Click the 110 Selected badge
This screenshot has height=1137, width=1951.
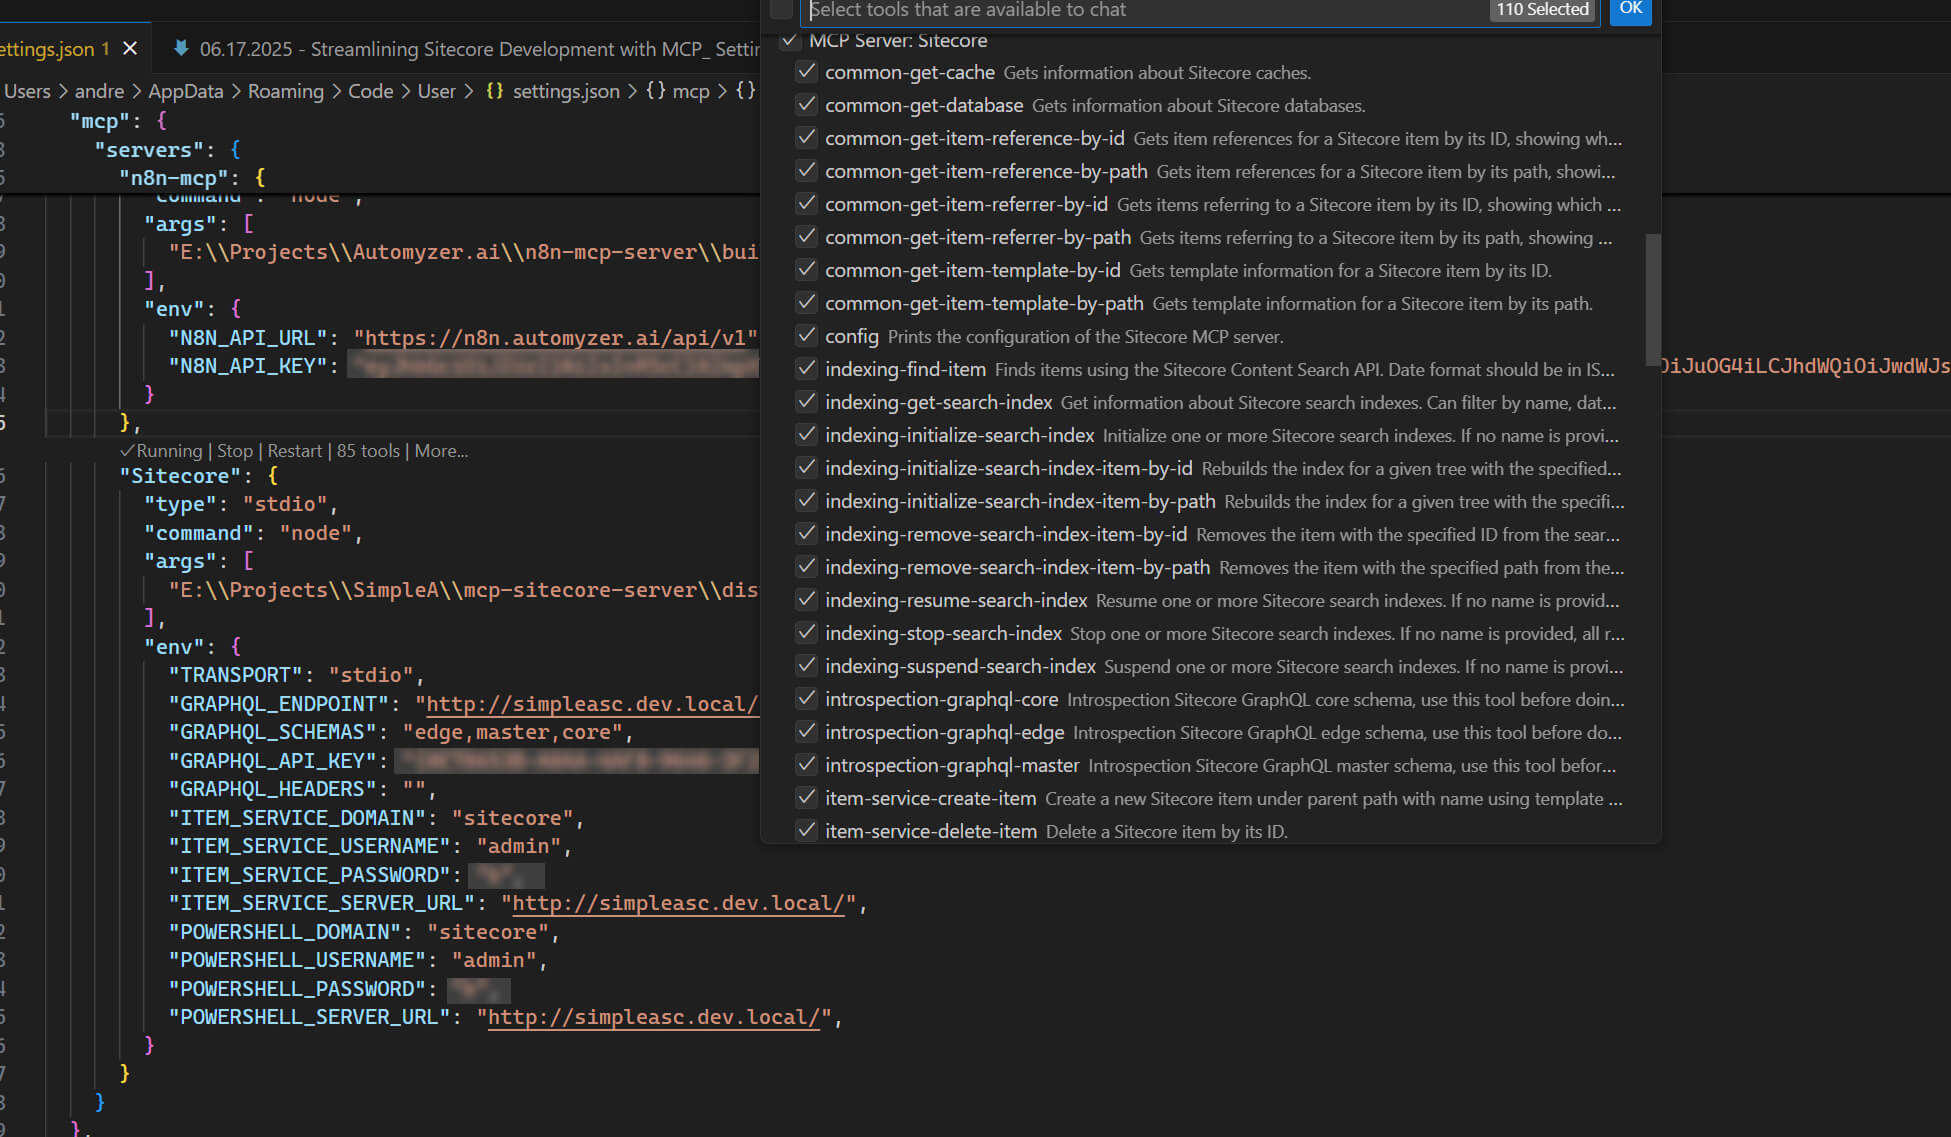[1542, 10]
